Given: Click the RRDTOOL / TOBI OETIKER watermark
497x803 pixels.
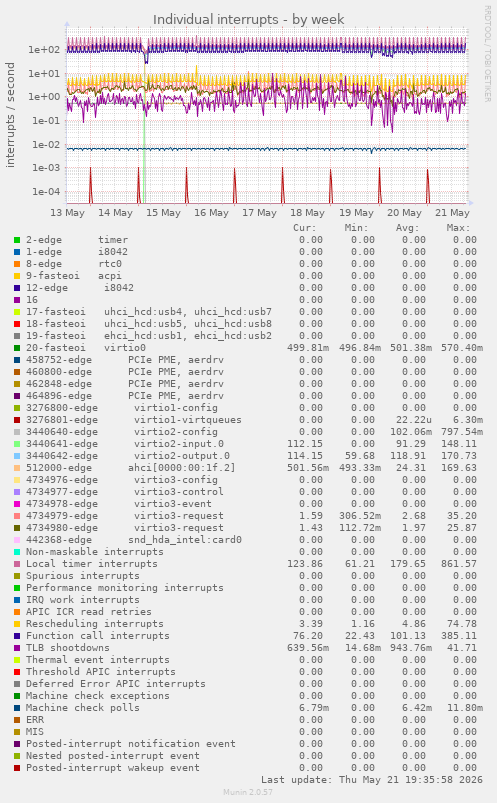Looking at the screenshot, I should 487,54.
